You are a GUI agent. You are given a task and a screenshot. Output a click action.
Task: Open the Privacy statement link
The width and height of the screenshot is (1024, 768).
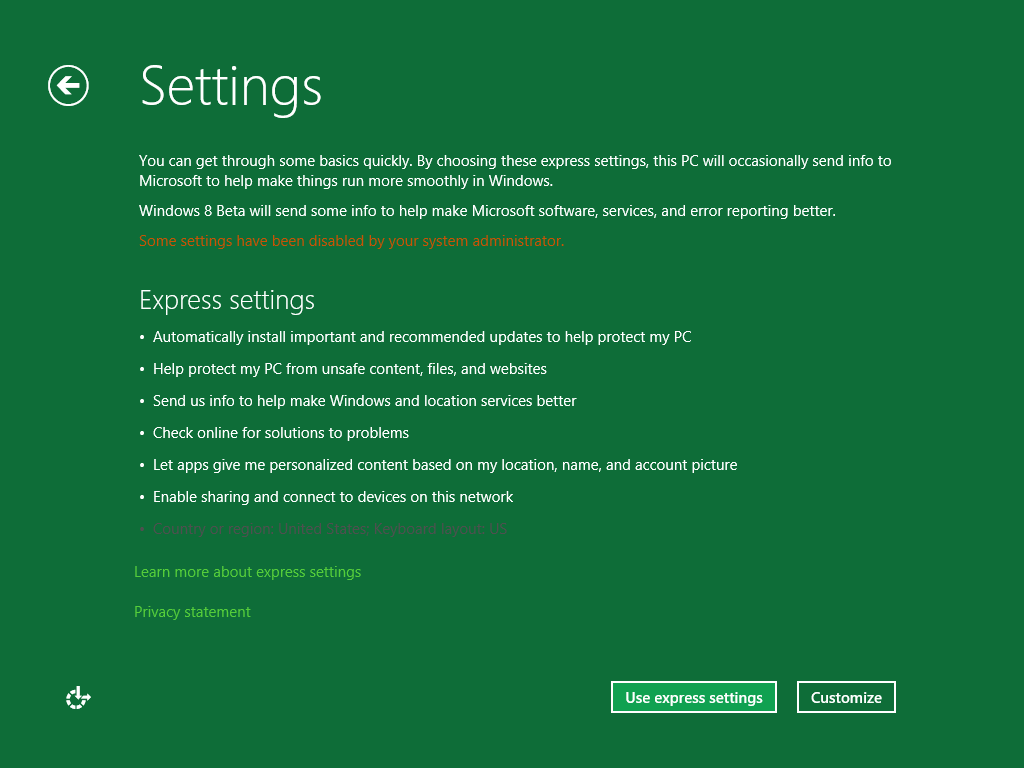[x=192, y=612]
